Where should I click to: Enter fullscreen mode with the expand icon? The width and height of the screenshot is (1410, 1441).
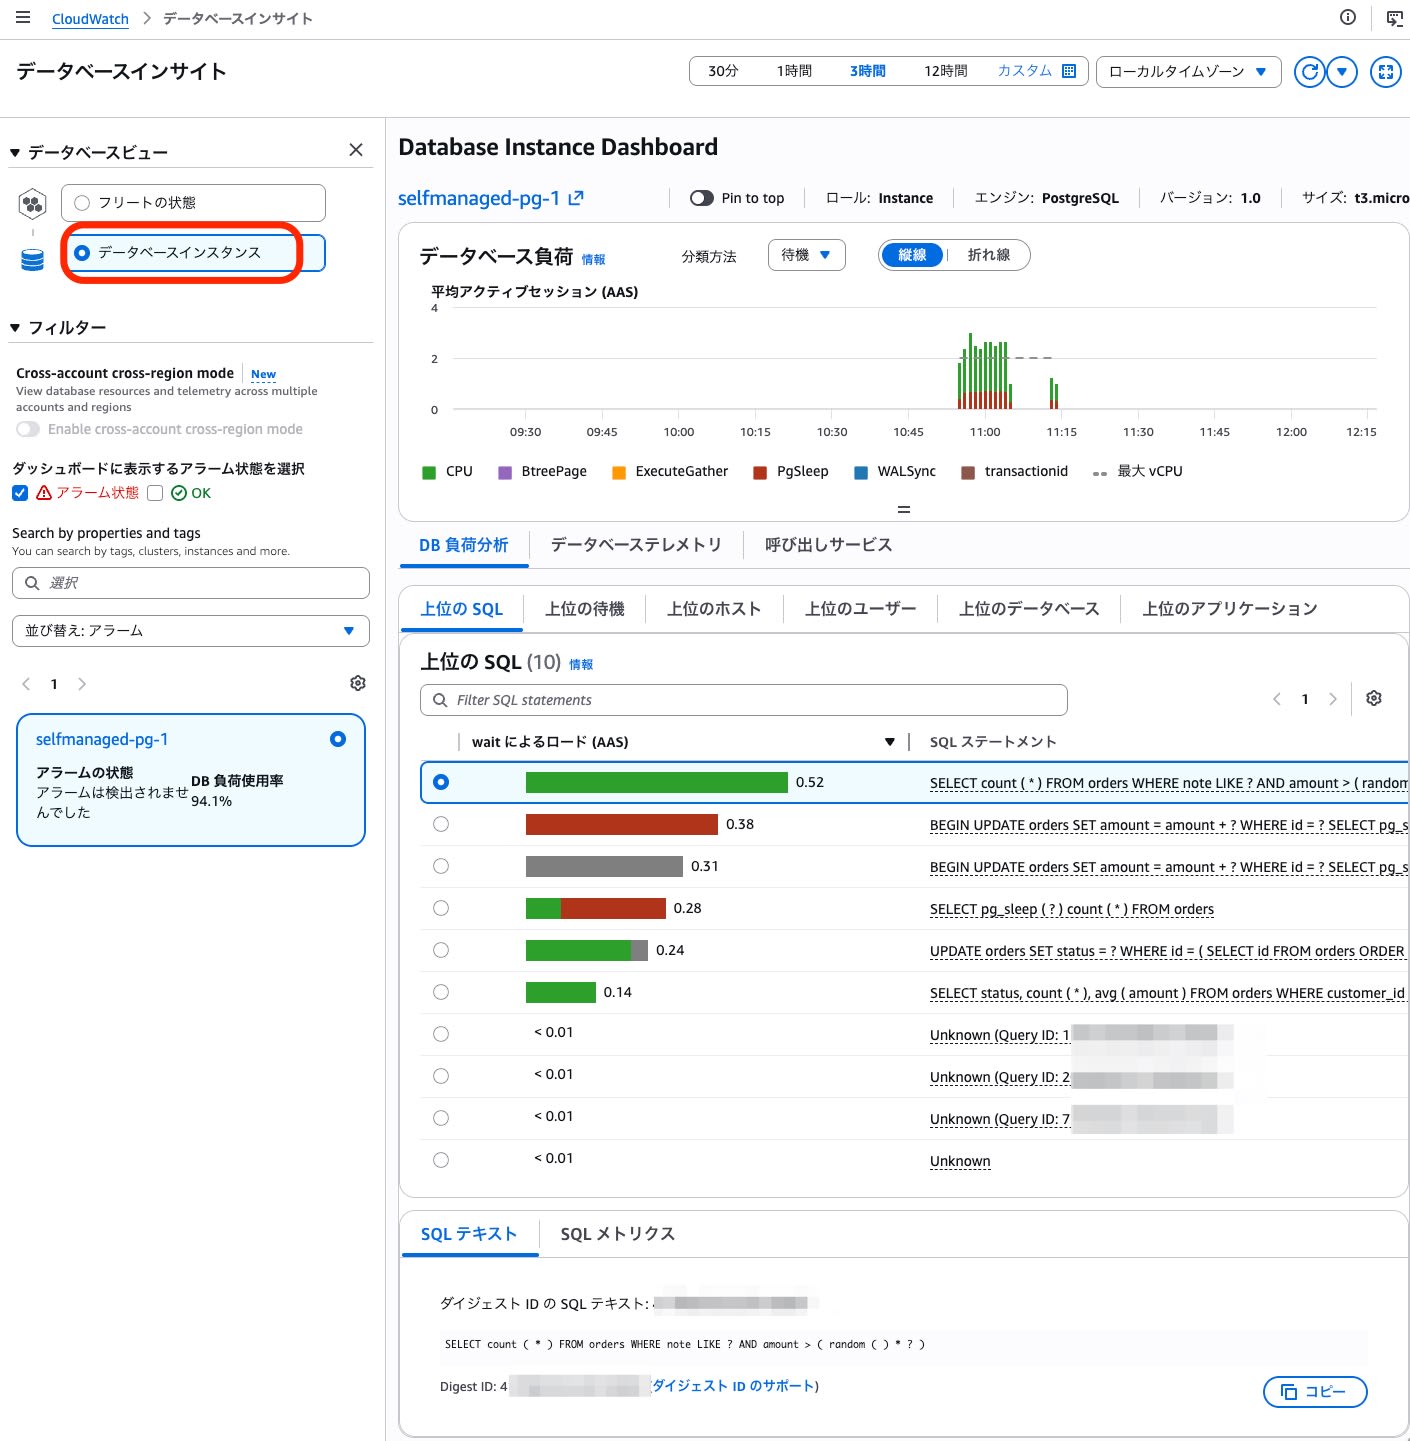tap(1386, 72)
